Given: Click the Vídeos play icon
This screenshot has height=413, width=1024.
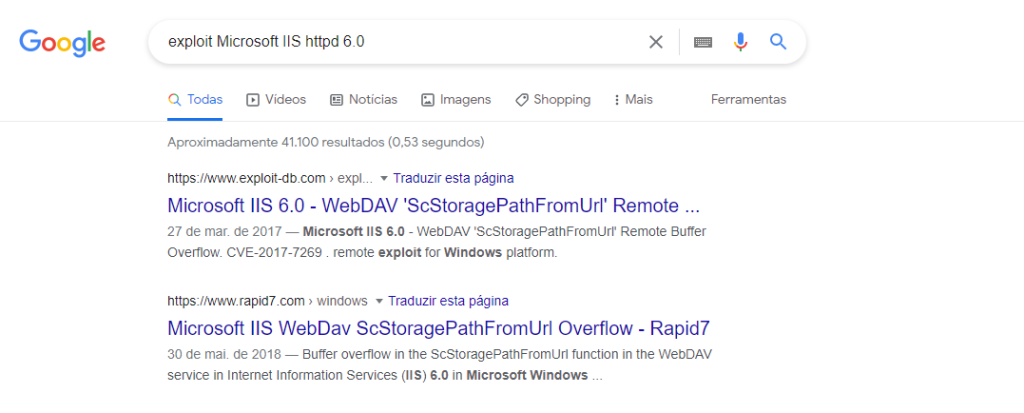Looking at the screenshot, I should pos(253,100).
